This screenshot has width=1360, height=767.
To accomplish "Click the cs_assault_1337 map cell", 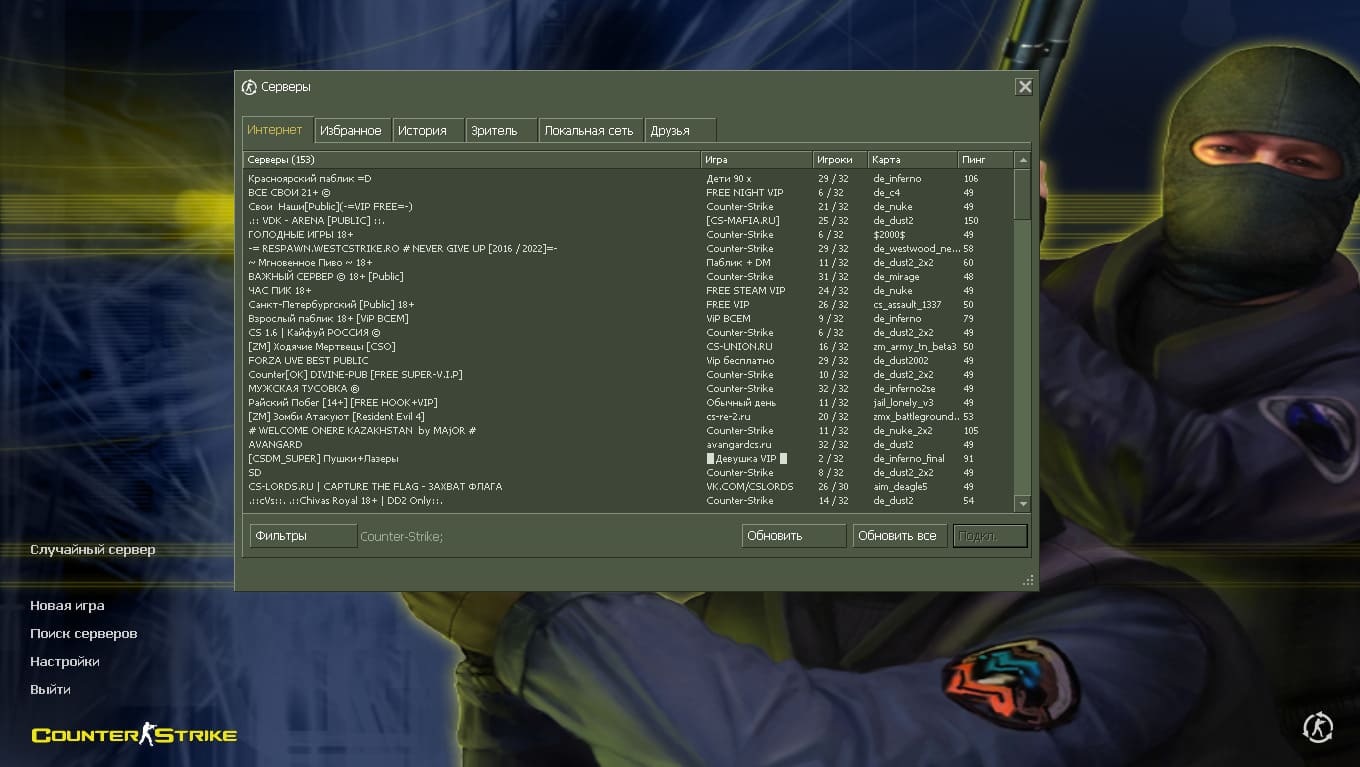I will point(907,305).
